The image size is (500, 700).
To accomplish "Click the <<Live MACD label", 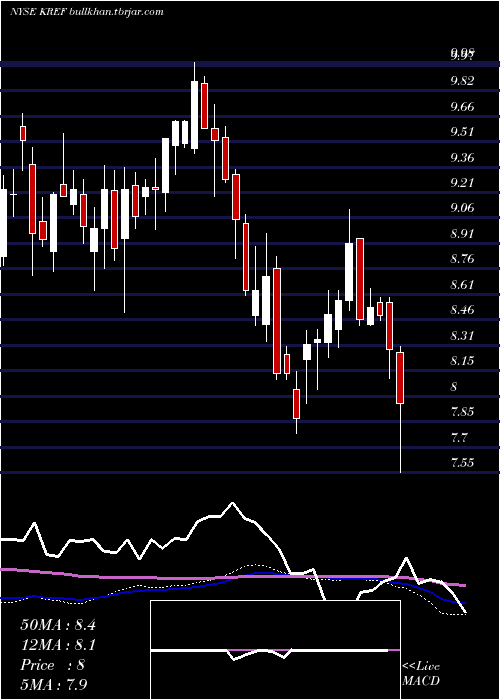I will [x=421, y=673].
